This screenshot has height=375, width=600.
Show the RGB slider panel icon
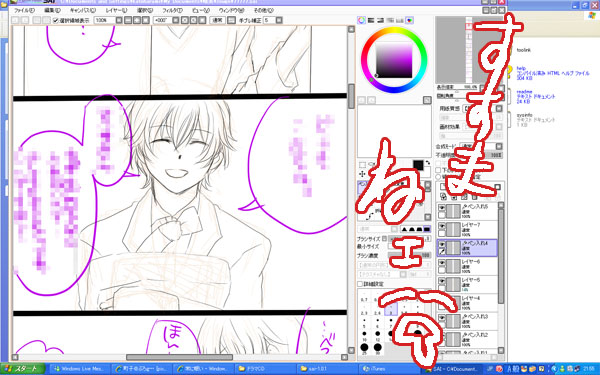(x=371, y=20)
